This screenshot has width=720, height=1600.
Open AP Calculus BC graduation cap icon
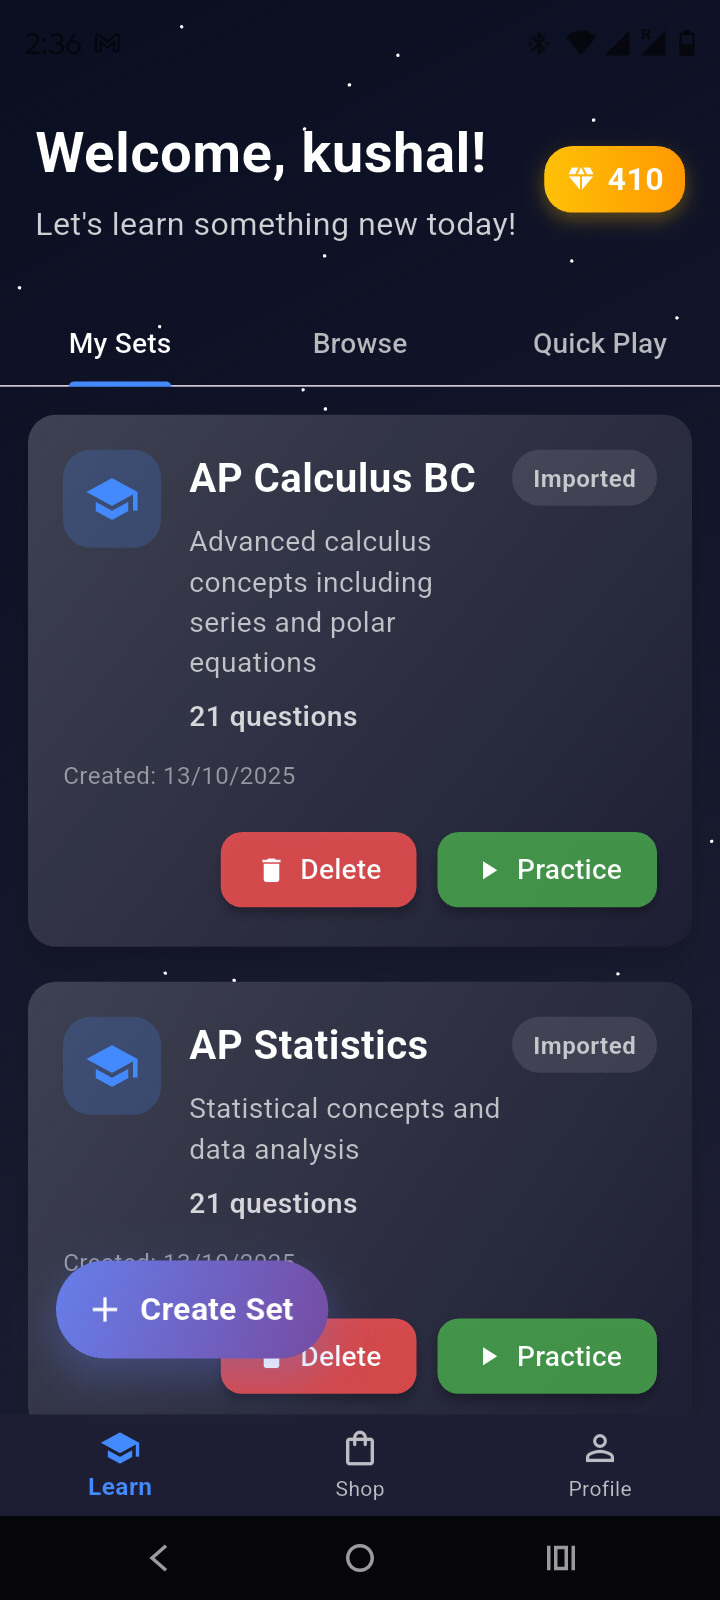(112, 498)
